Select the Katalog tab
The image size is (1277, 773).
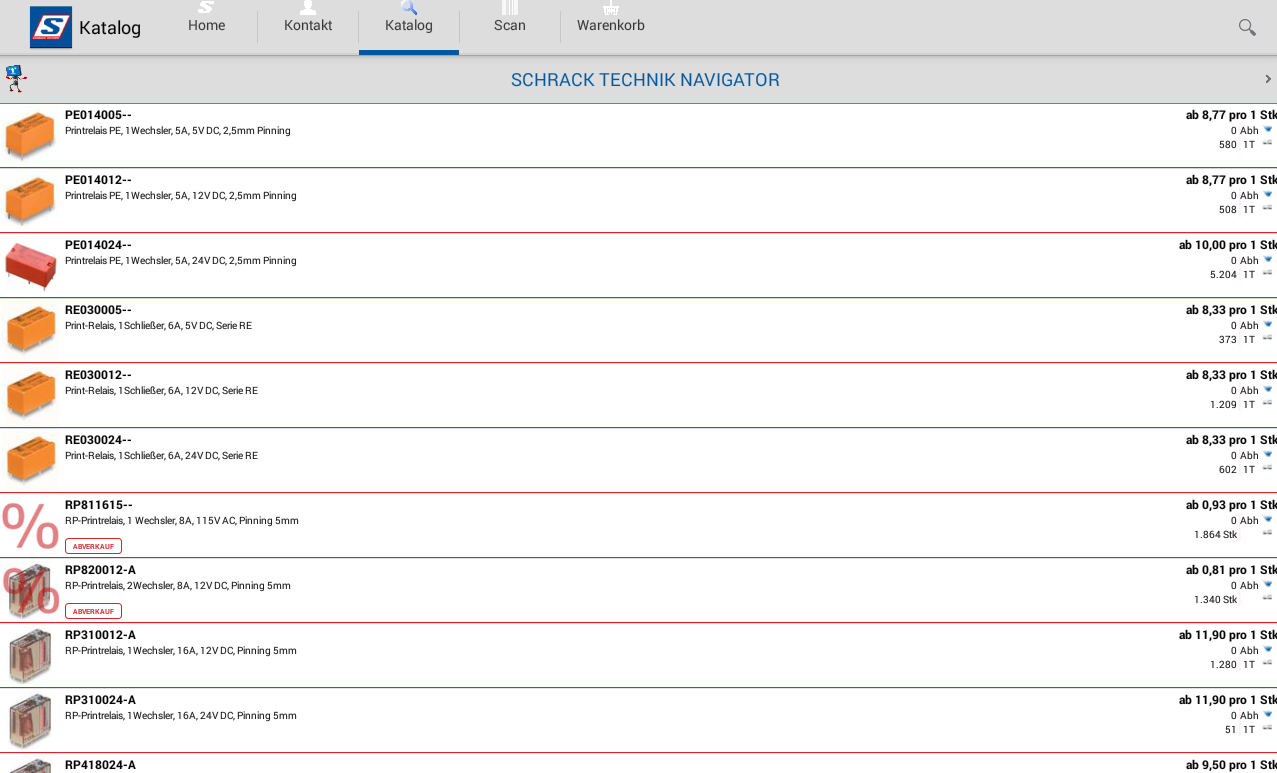pyautogui.click(x=409, y=27)
